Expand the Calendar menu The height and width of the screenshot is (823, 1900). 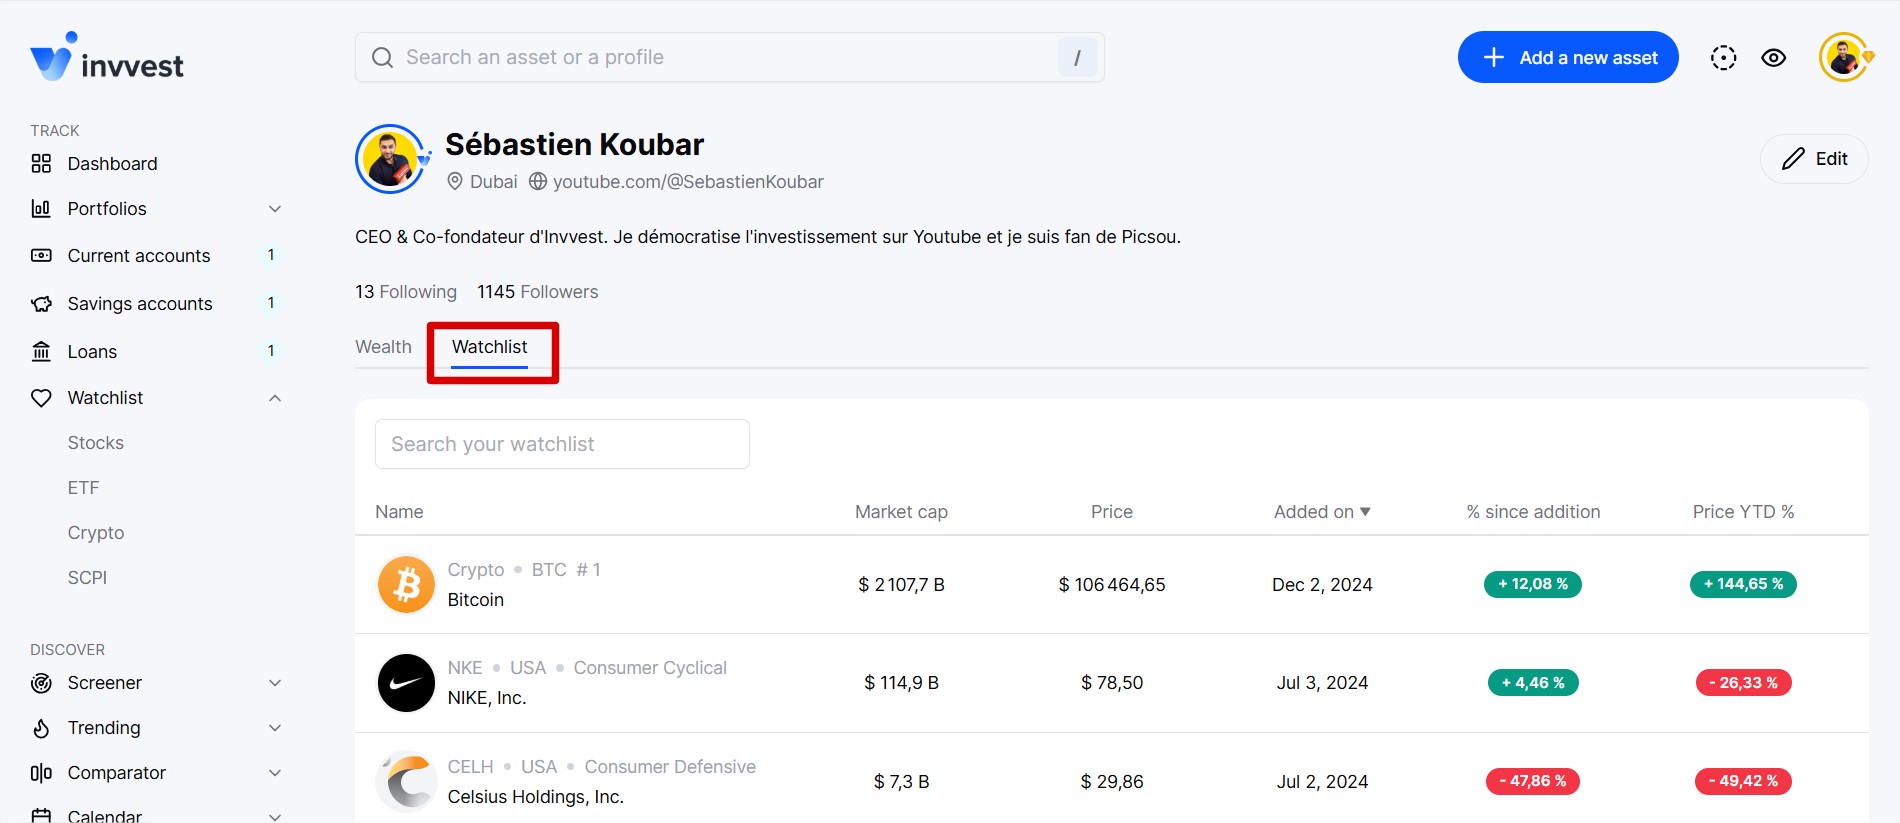coord(275,816)
